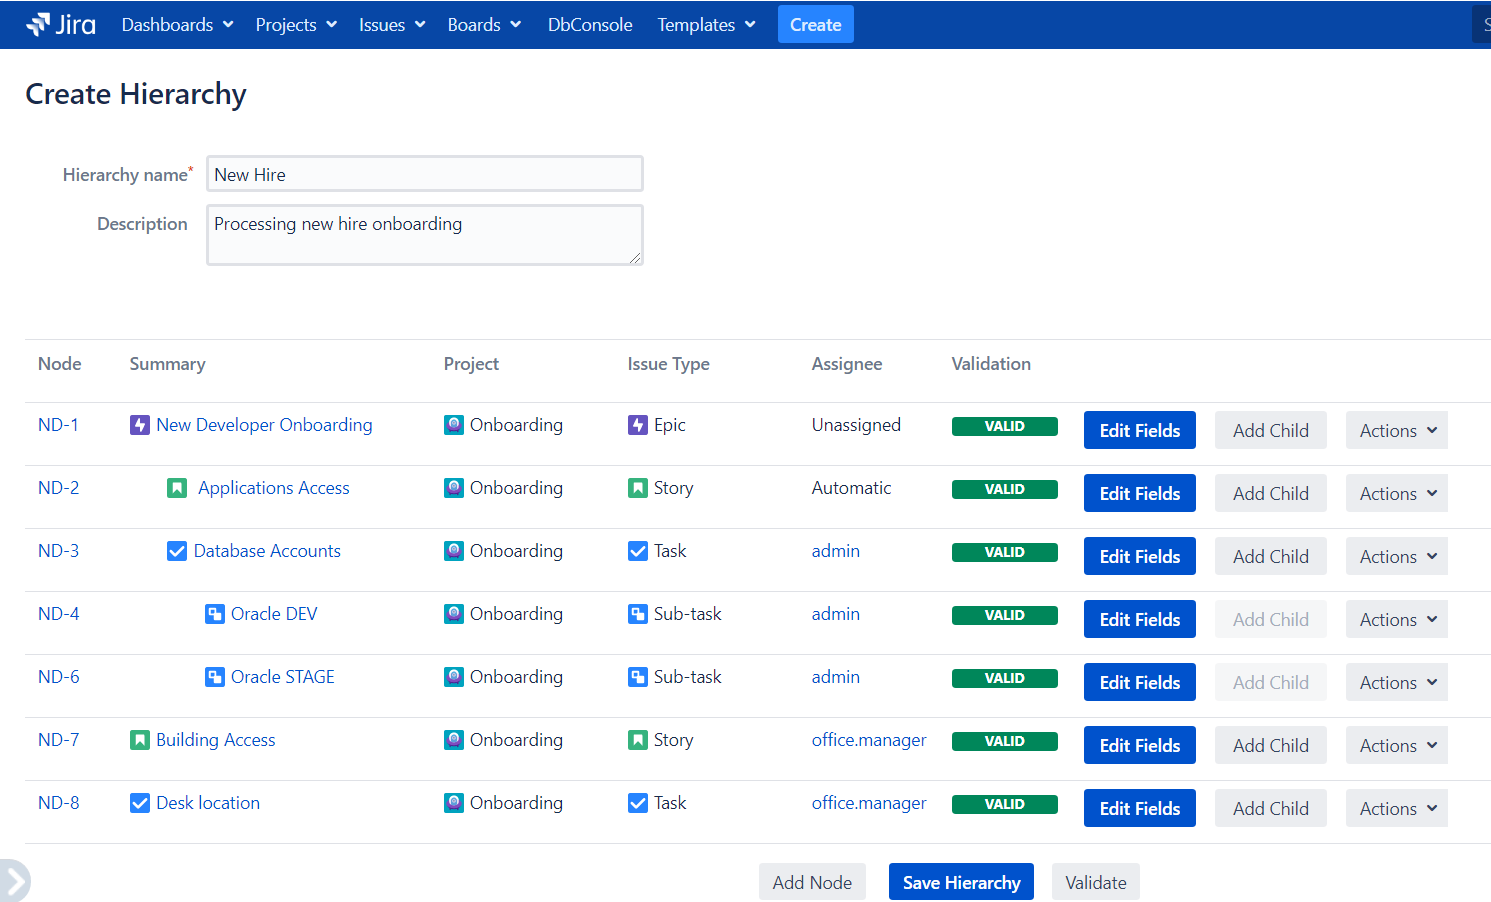Open the Dashboards menu
Screen dimensions: 1491x902
pyautogui.click(x=177, y=25)
